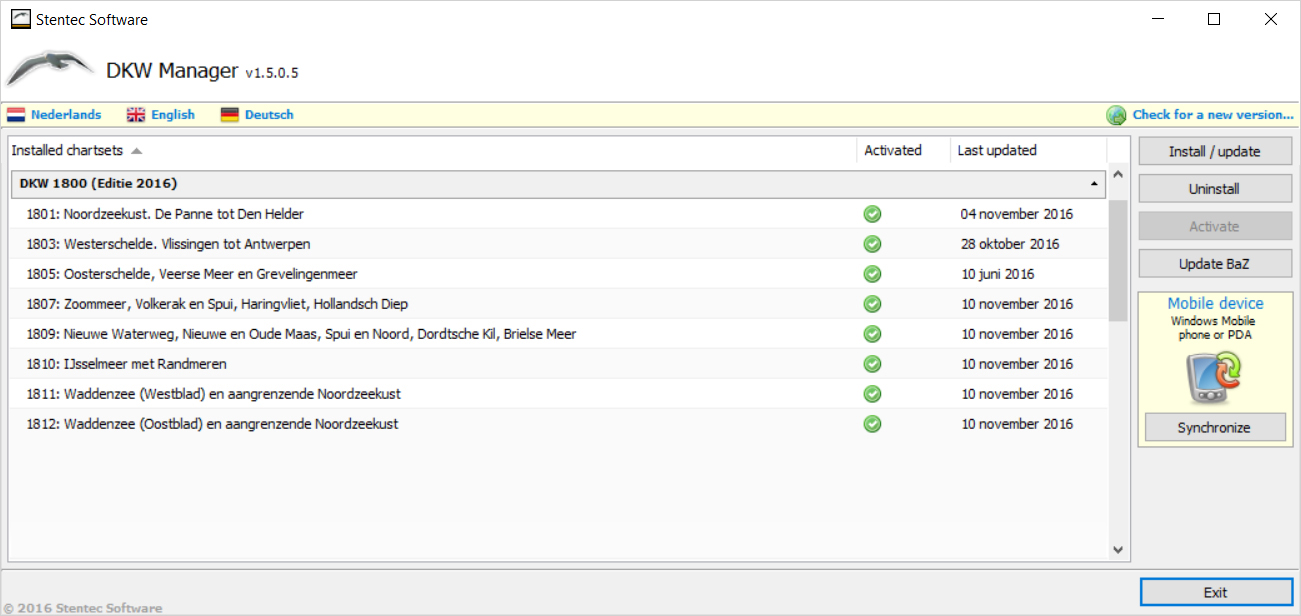The height and width of the screenshot is (616, 1301).
Task: Click activated checkmark for chart 1809
Action: coord(873,334)
